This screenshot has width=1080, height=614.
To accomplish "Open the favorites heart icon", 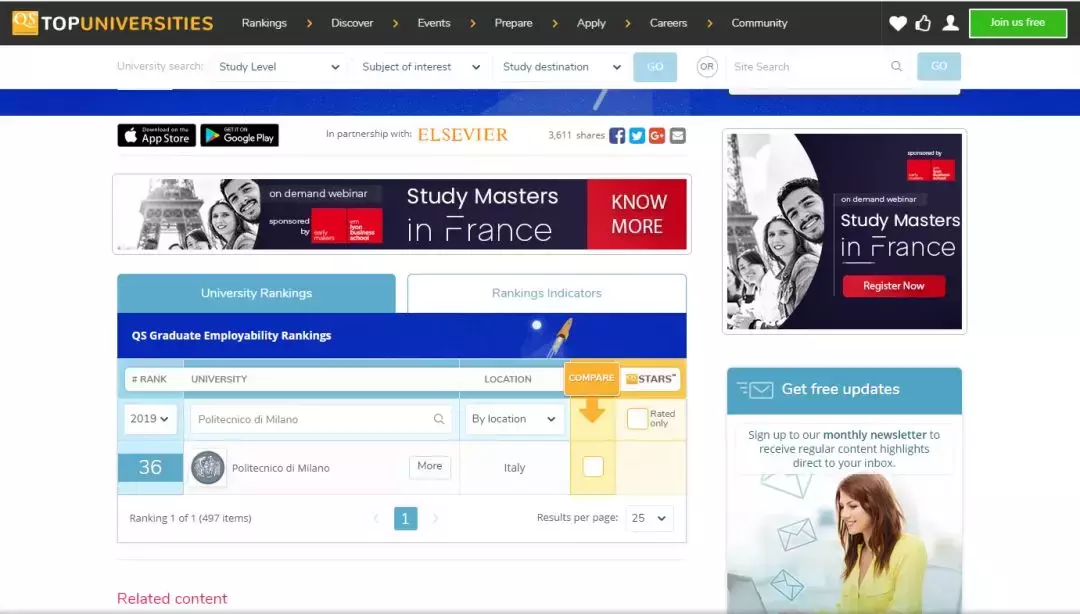I will pos(897,23).
